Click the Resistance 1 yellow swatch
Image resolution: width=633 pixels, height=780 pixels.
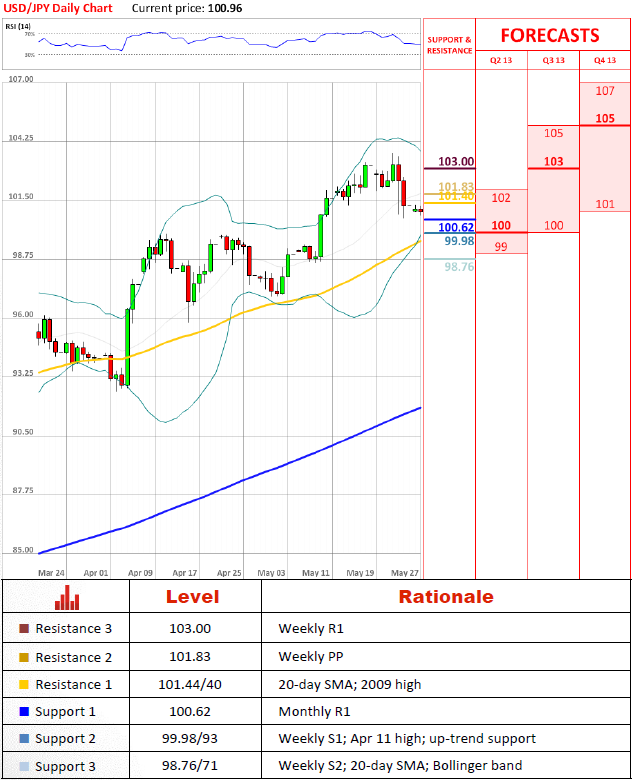pos(24,684)
